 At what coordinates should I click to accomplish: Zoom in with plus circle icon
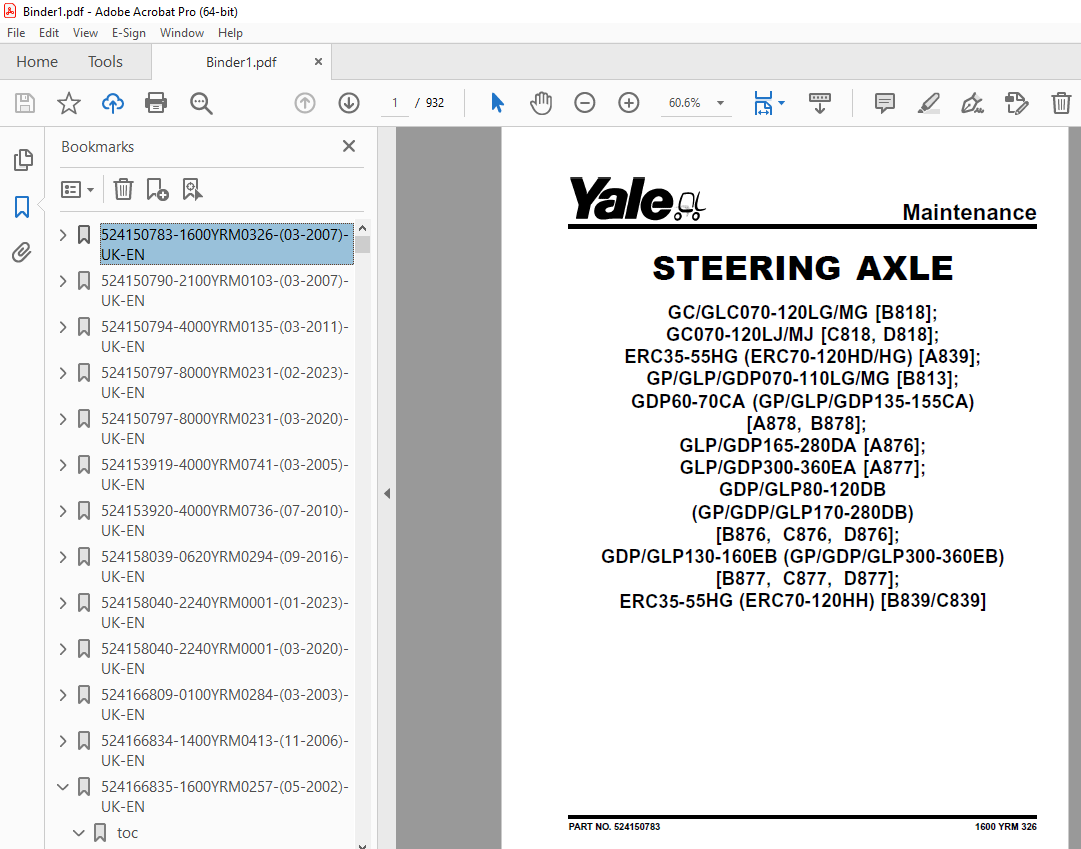pos(629,103)
